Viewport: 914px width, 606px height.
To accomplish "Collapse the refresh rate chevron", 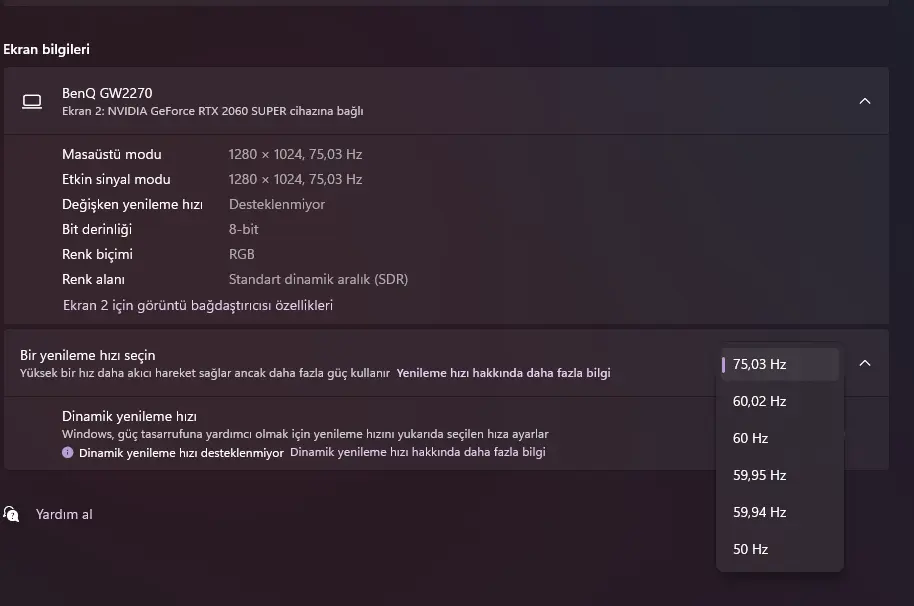I will click(864, 363).
